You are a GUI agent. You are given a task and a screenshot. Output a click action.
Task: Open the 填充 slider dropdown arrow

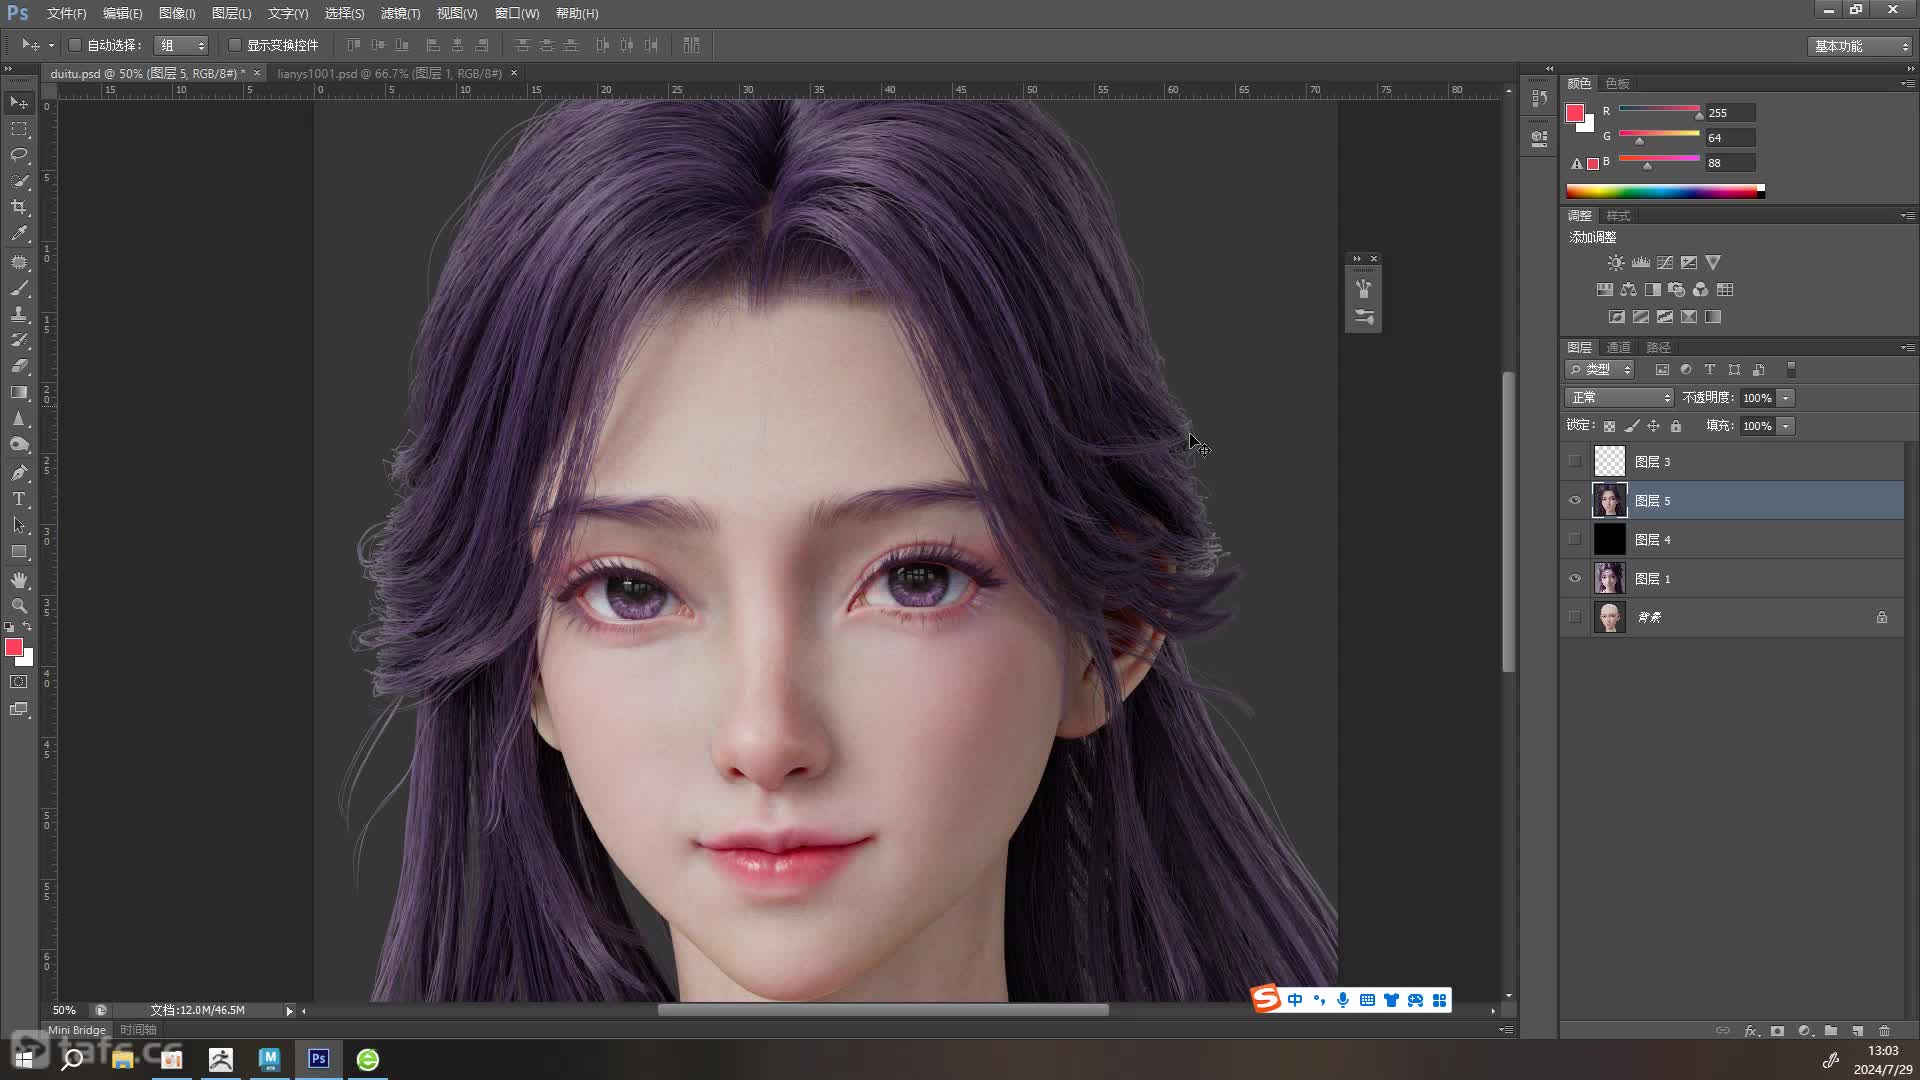(1786, 426)
